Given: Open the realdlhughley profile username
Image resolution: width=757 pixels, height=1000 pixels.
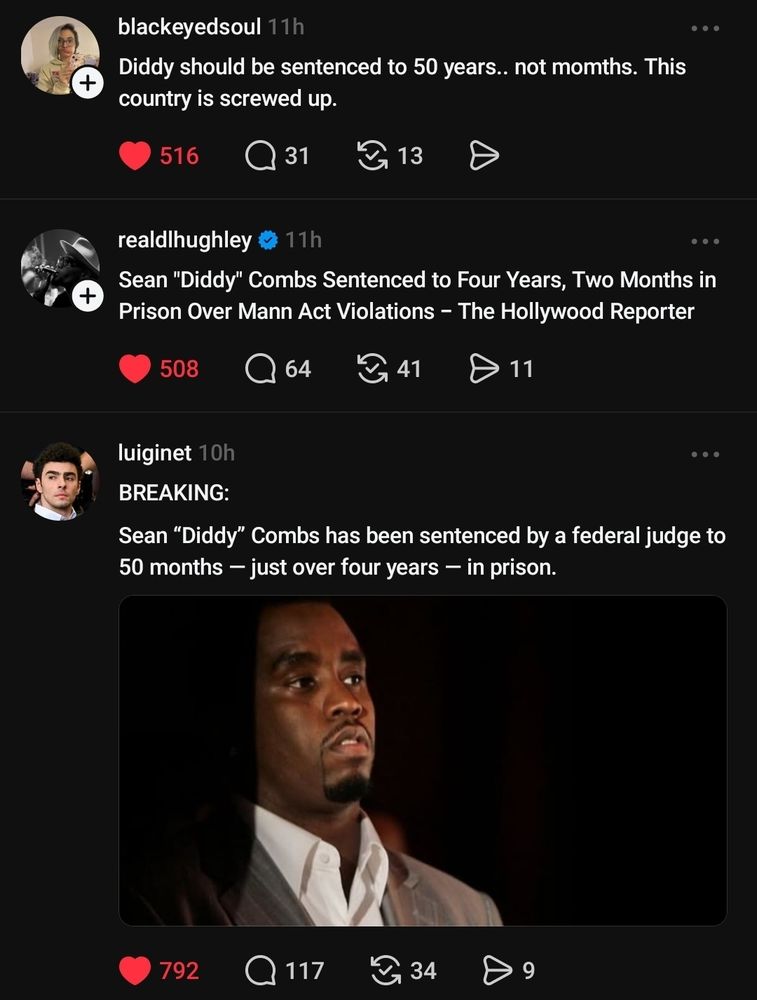Looking at the screenshot, I should pos(185,240).
